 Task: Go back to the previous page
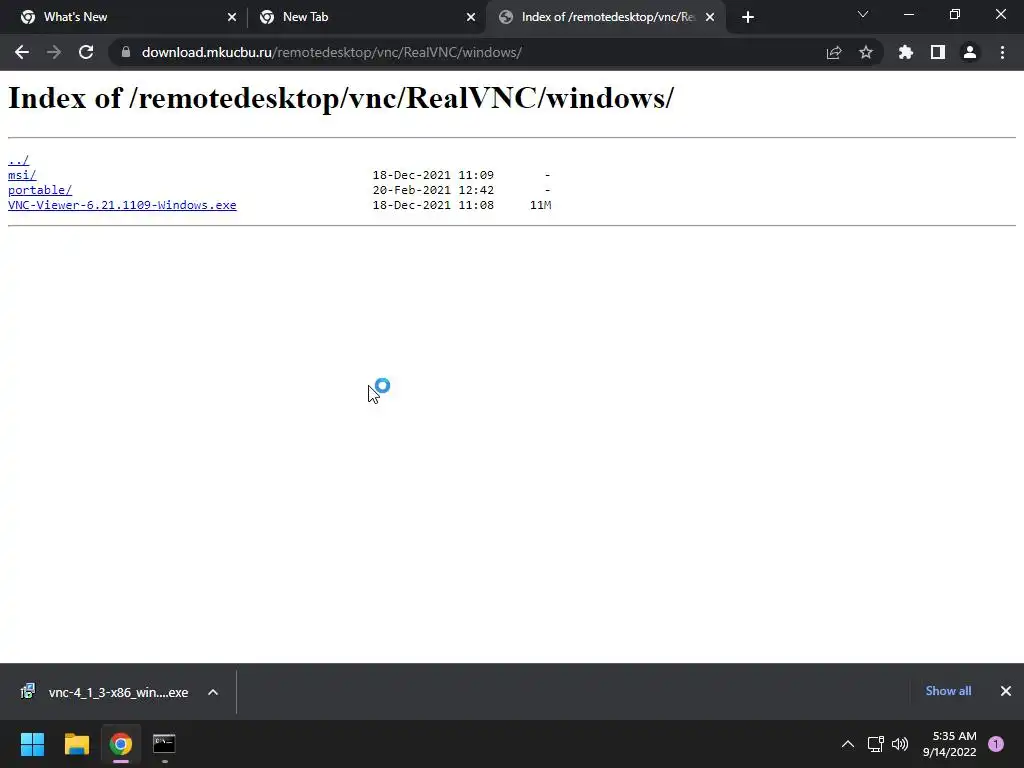tap(22, 52)
